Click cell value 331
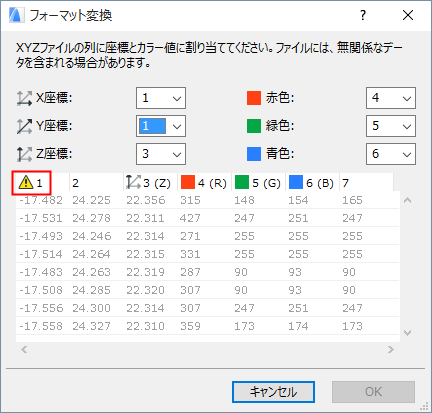The height and width of the screenshot is (413, 432). 190,254
